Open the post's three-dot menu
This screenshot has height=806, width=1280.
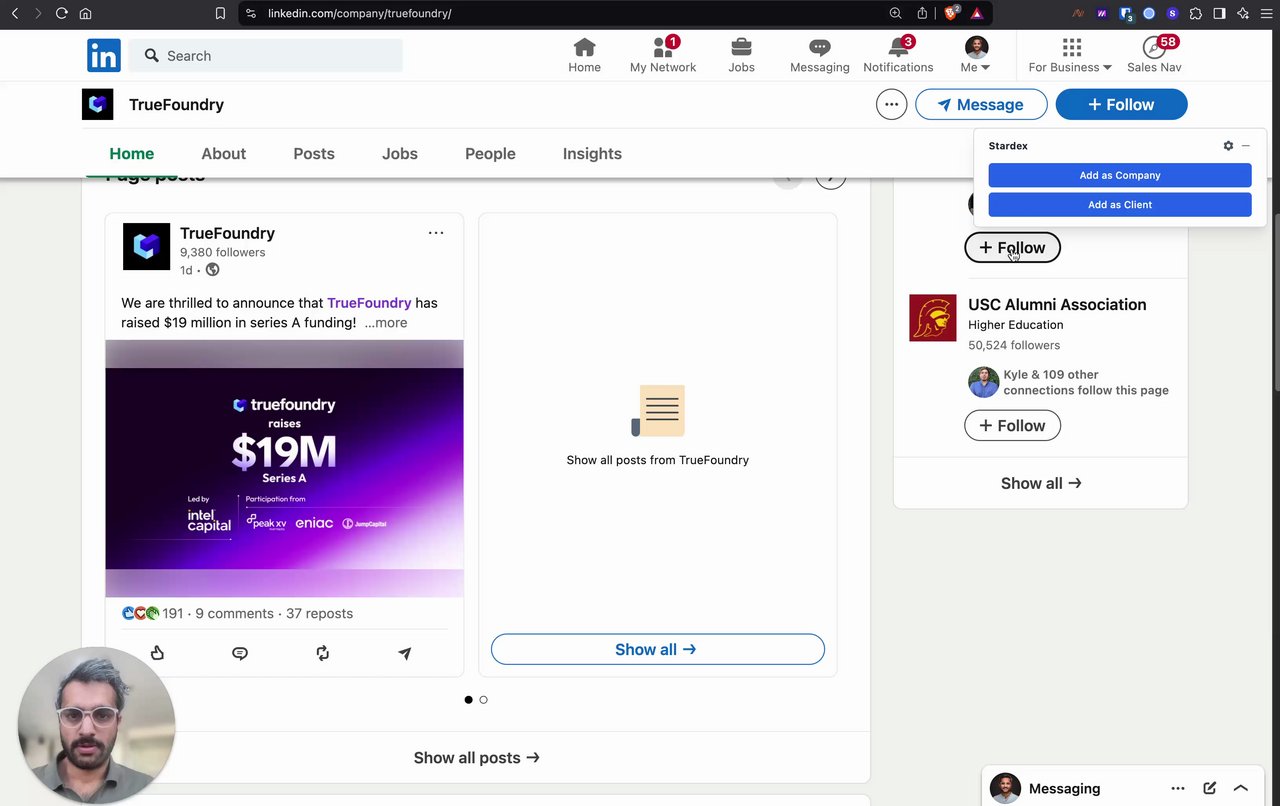click(436, 233)
